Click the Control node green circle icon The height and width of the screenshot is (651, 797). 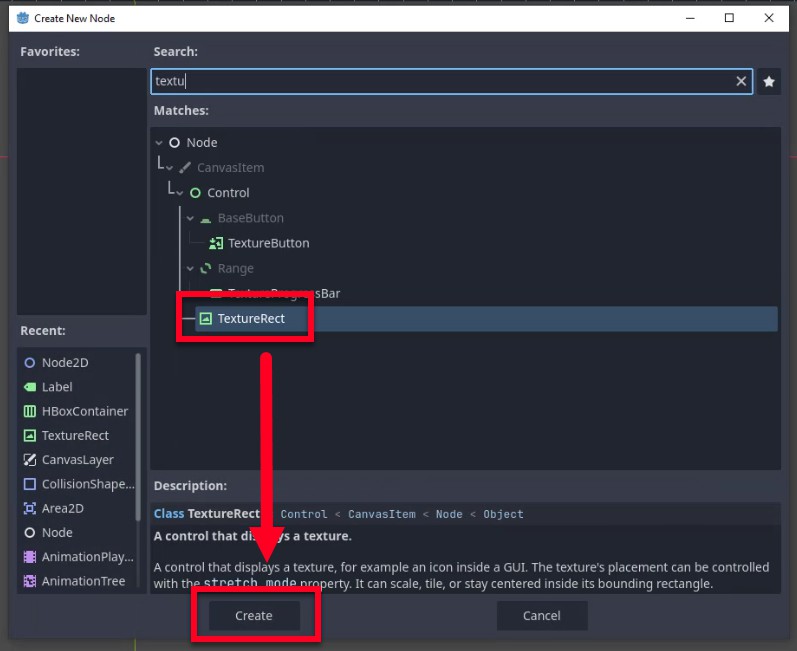pos(195,193)
